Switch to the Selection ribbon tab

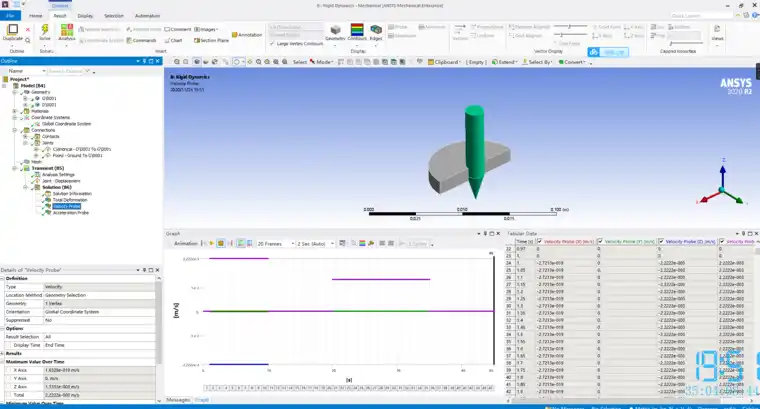(x=114, y=16)
